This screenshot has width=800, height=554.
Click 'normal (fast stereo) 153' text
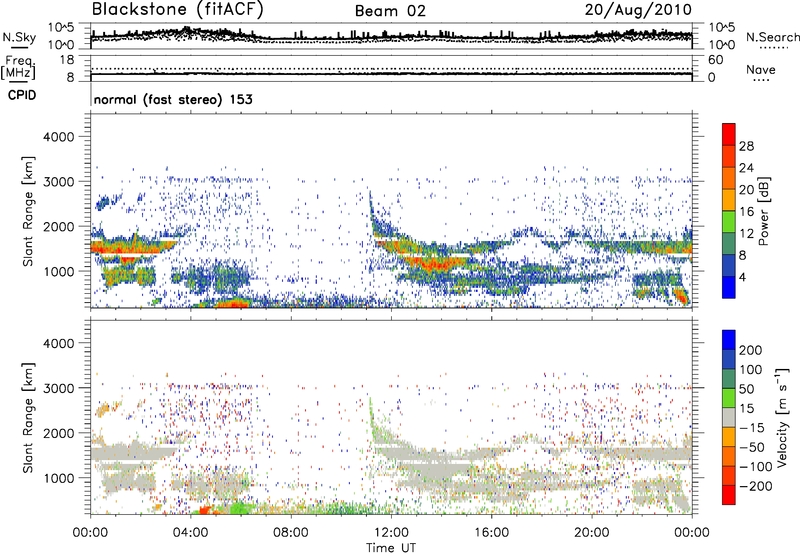173,99
